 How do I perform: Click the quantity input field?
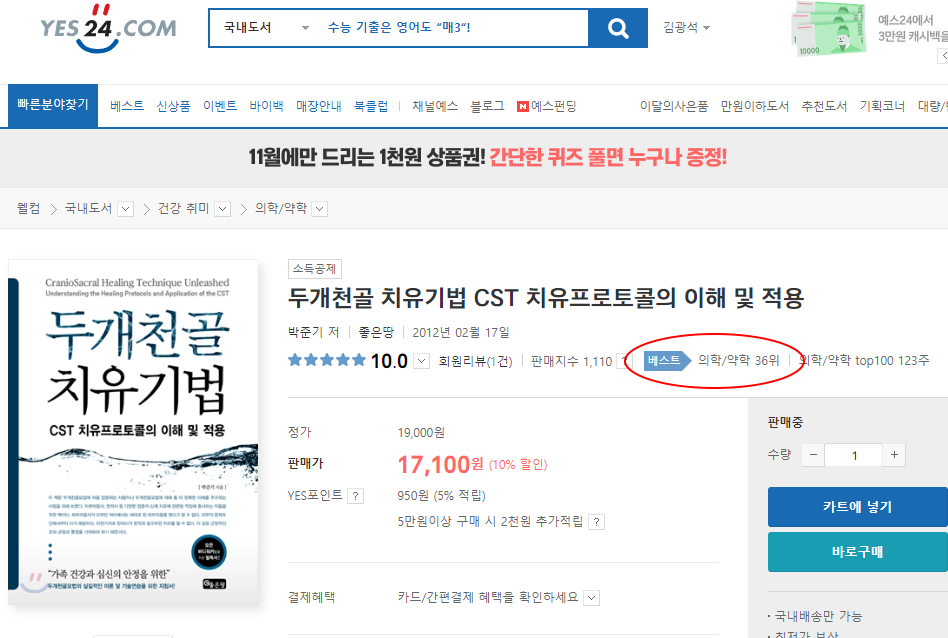[854, 455]
